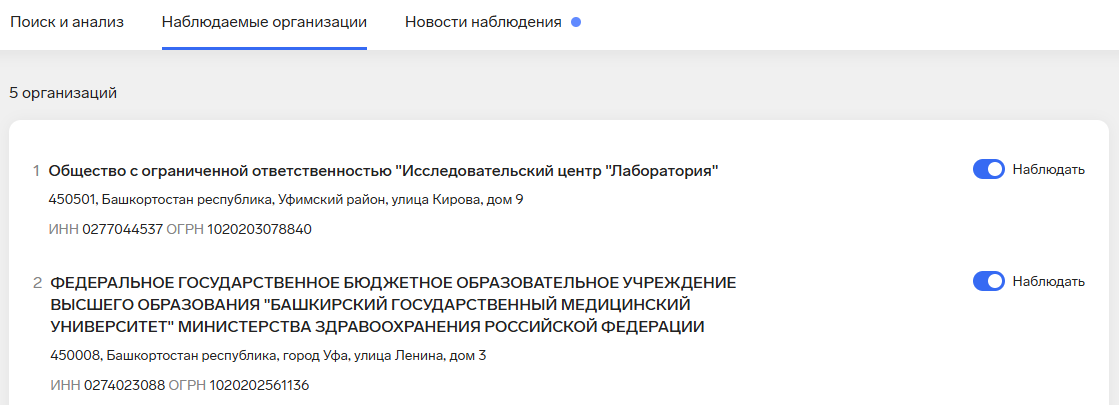Click list number 2 beside the university entry
1119x405 pixels.
(x=37, y=283)
